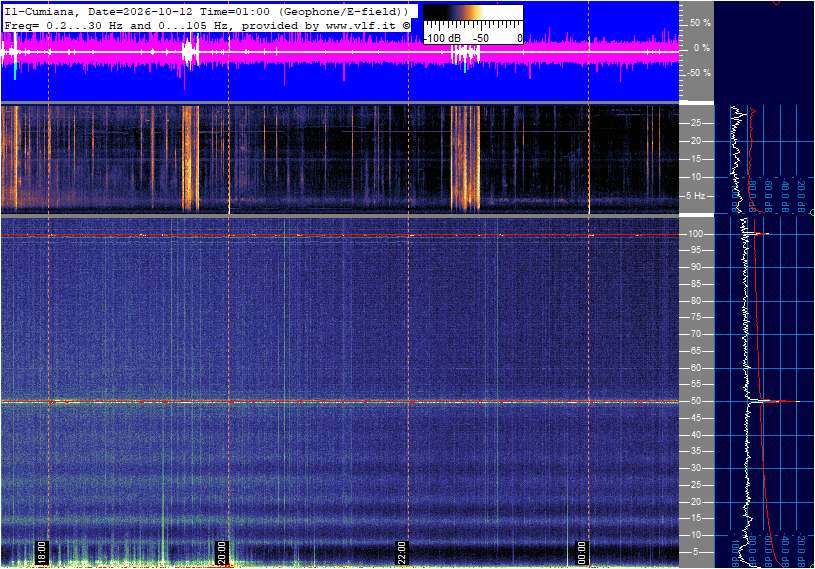The height and width of the screenshot is (569, 815).
Task: Click the '-100 dB' legend label
Action: (442, 38)
